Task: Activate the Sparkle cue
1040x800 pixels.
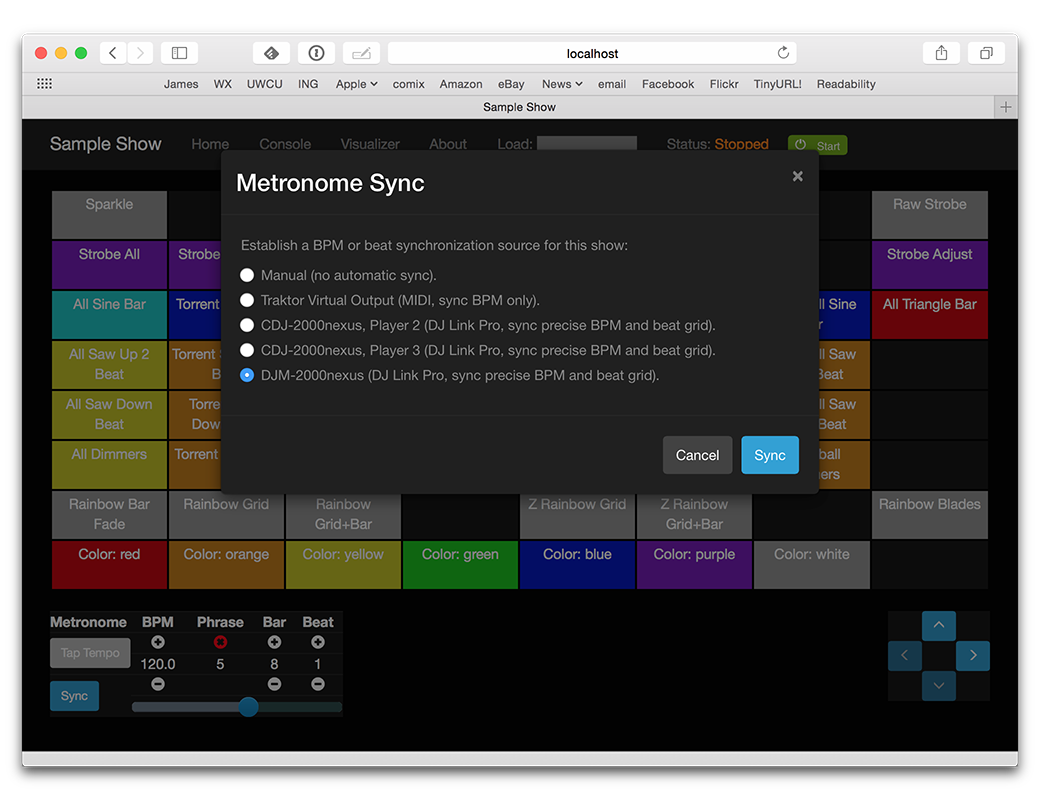Action: click(x=109, y=215)
